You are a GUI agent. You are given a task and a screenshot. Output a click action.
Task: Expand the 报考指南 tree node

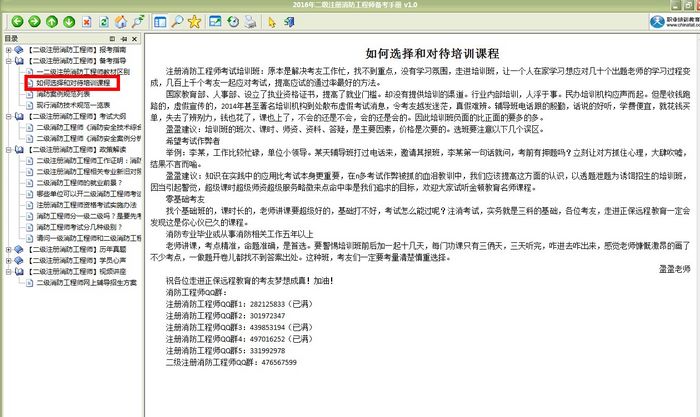(x=8, y=50)
